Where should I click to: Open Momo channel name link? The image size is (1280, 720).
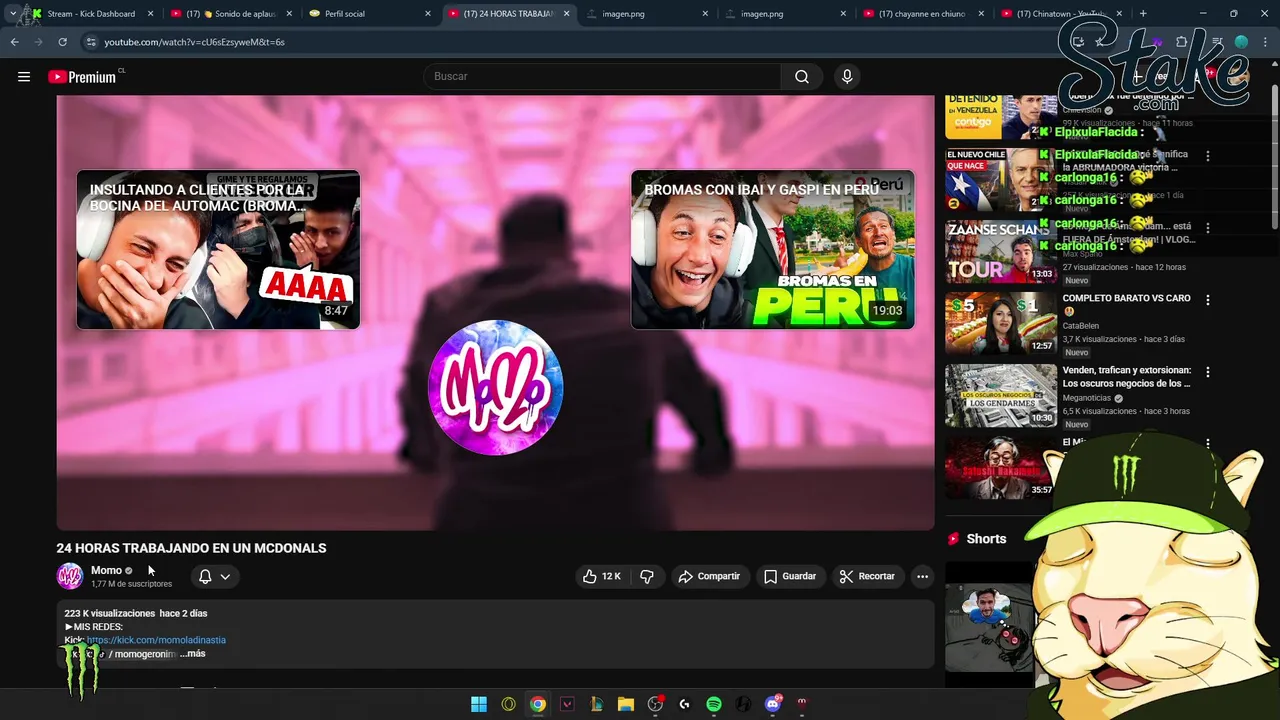click(106, 570)
